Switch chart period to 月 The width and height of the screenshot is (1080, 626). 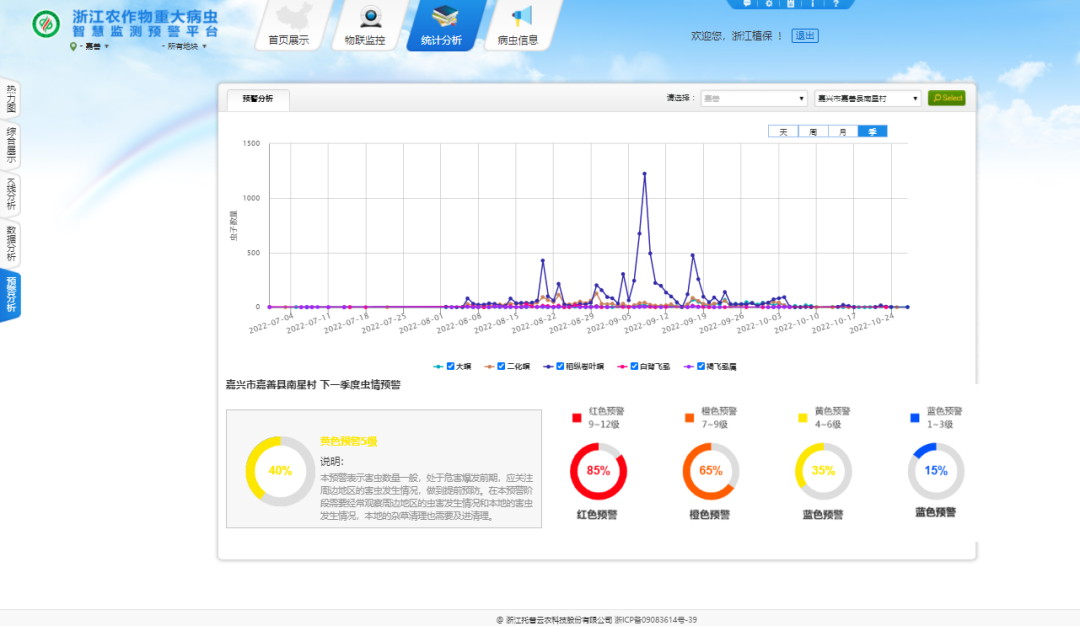843,132
